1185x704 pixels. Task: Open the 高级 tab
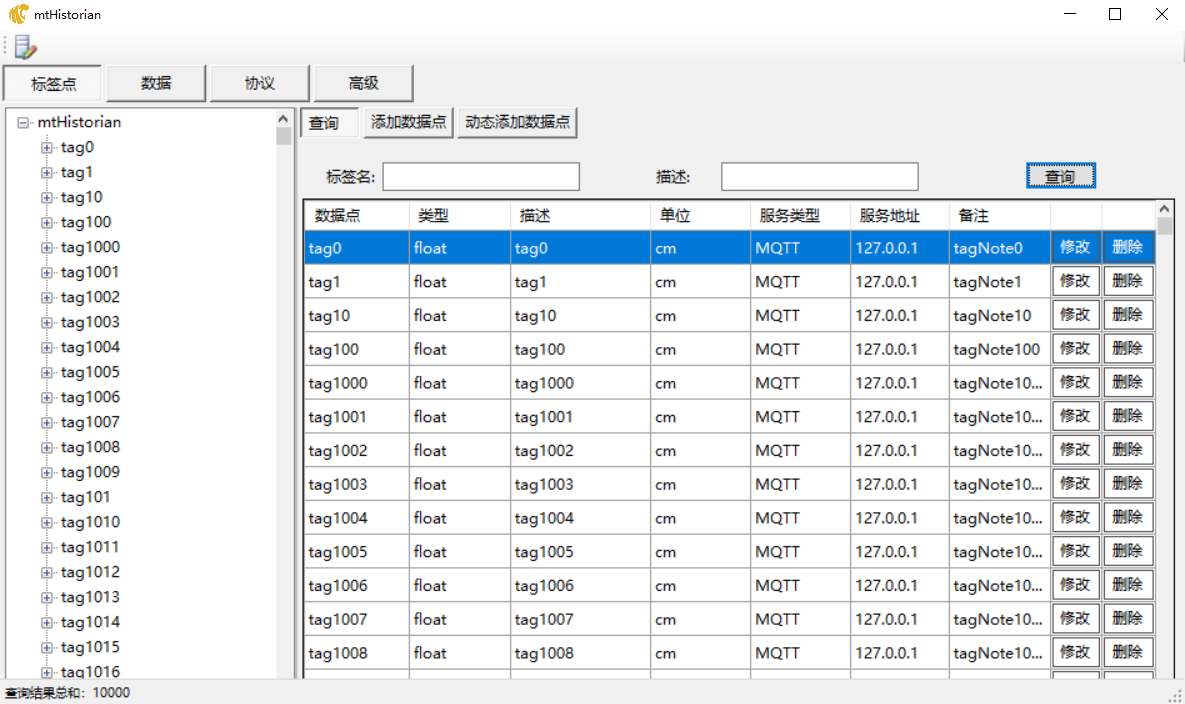click(363, 84)
